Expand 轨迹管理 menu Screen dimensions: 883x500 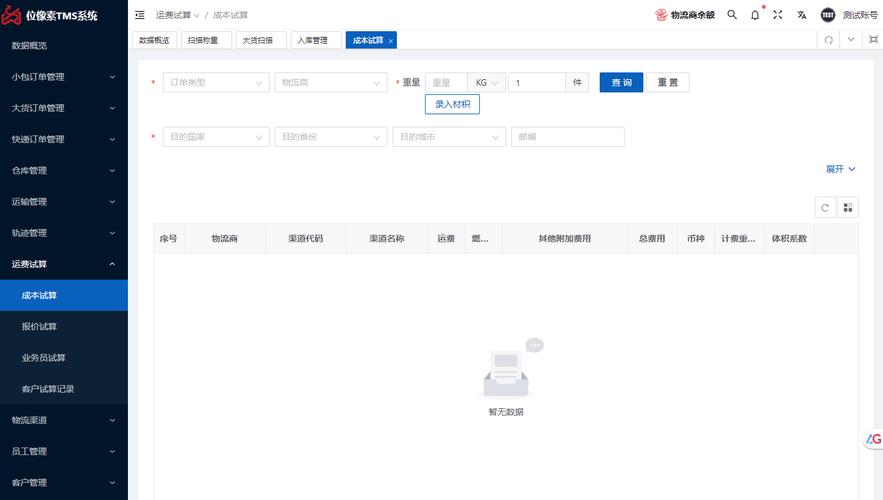64,233
